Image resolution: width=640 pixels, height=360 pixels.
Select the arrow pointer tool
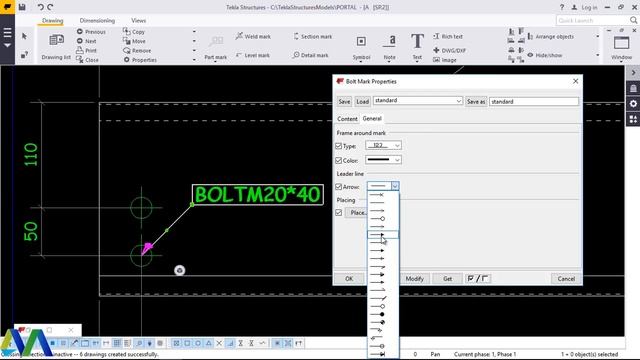24,36
